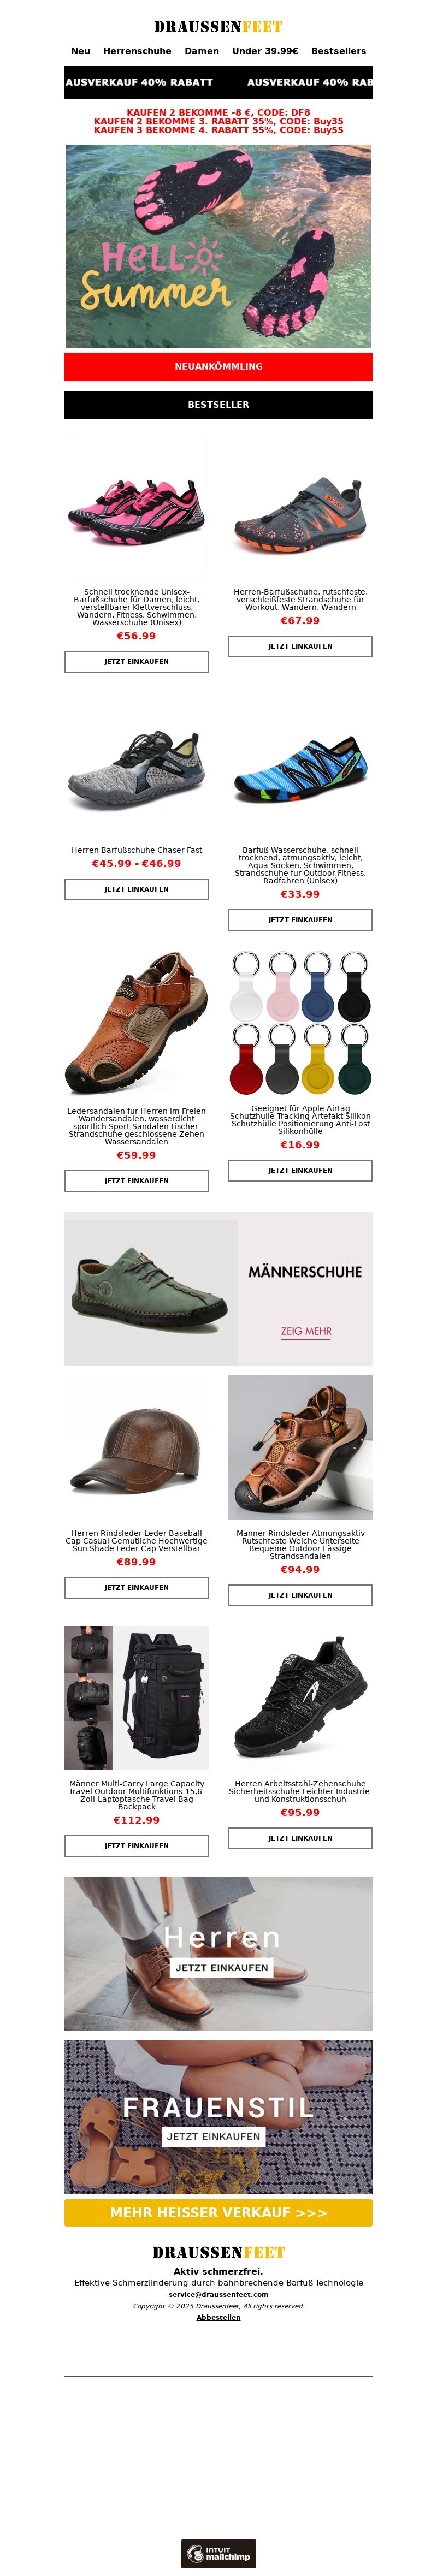
Task: Open Bestsellers navigation link
Action: click(x=338, y=51)
